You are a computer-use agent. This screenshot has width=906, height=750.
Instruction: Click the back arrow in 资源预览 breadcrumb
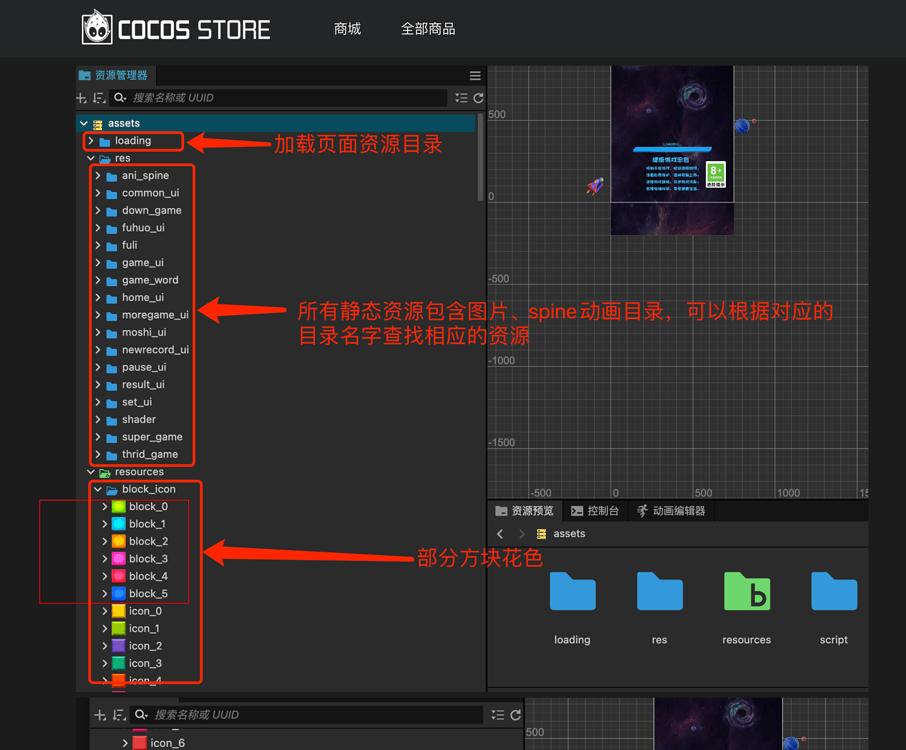(500, 534)
